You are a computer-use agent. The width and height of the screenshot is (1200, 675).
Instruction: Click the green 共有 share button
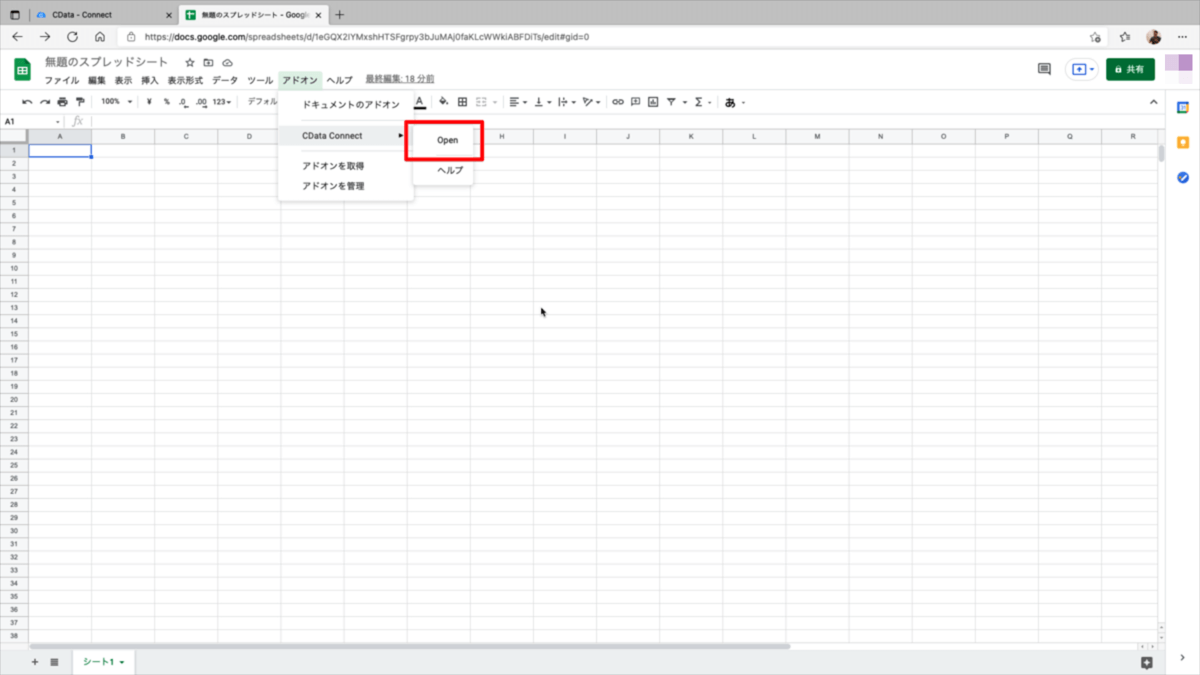[1130, 69]
